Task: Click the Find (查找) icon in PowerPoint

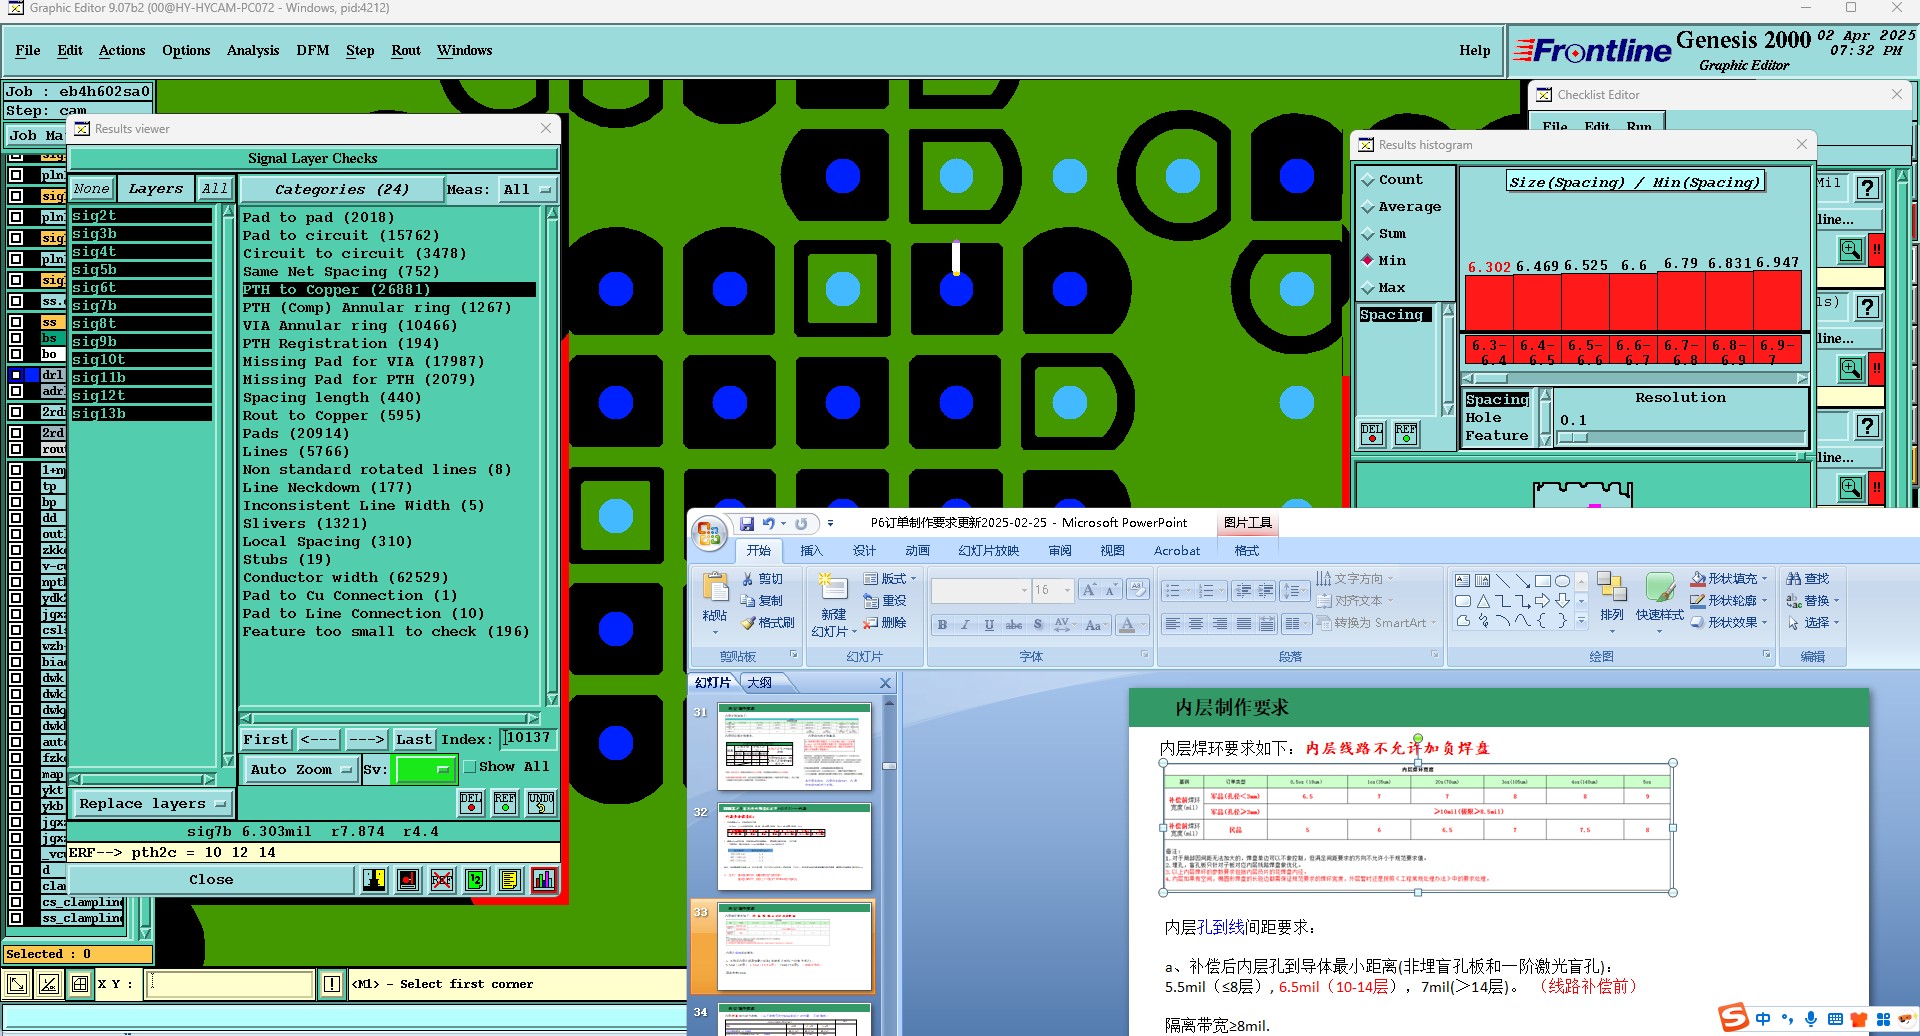Action: (x=1808, y=579)
